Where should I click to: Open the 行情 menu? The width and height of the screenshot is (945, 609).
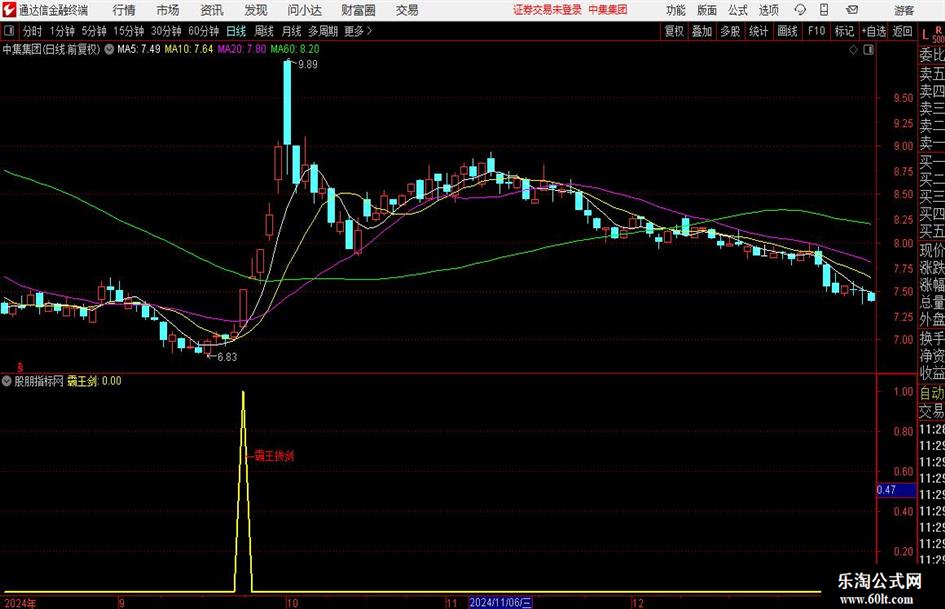click(124, 10)
